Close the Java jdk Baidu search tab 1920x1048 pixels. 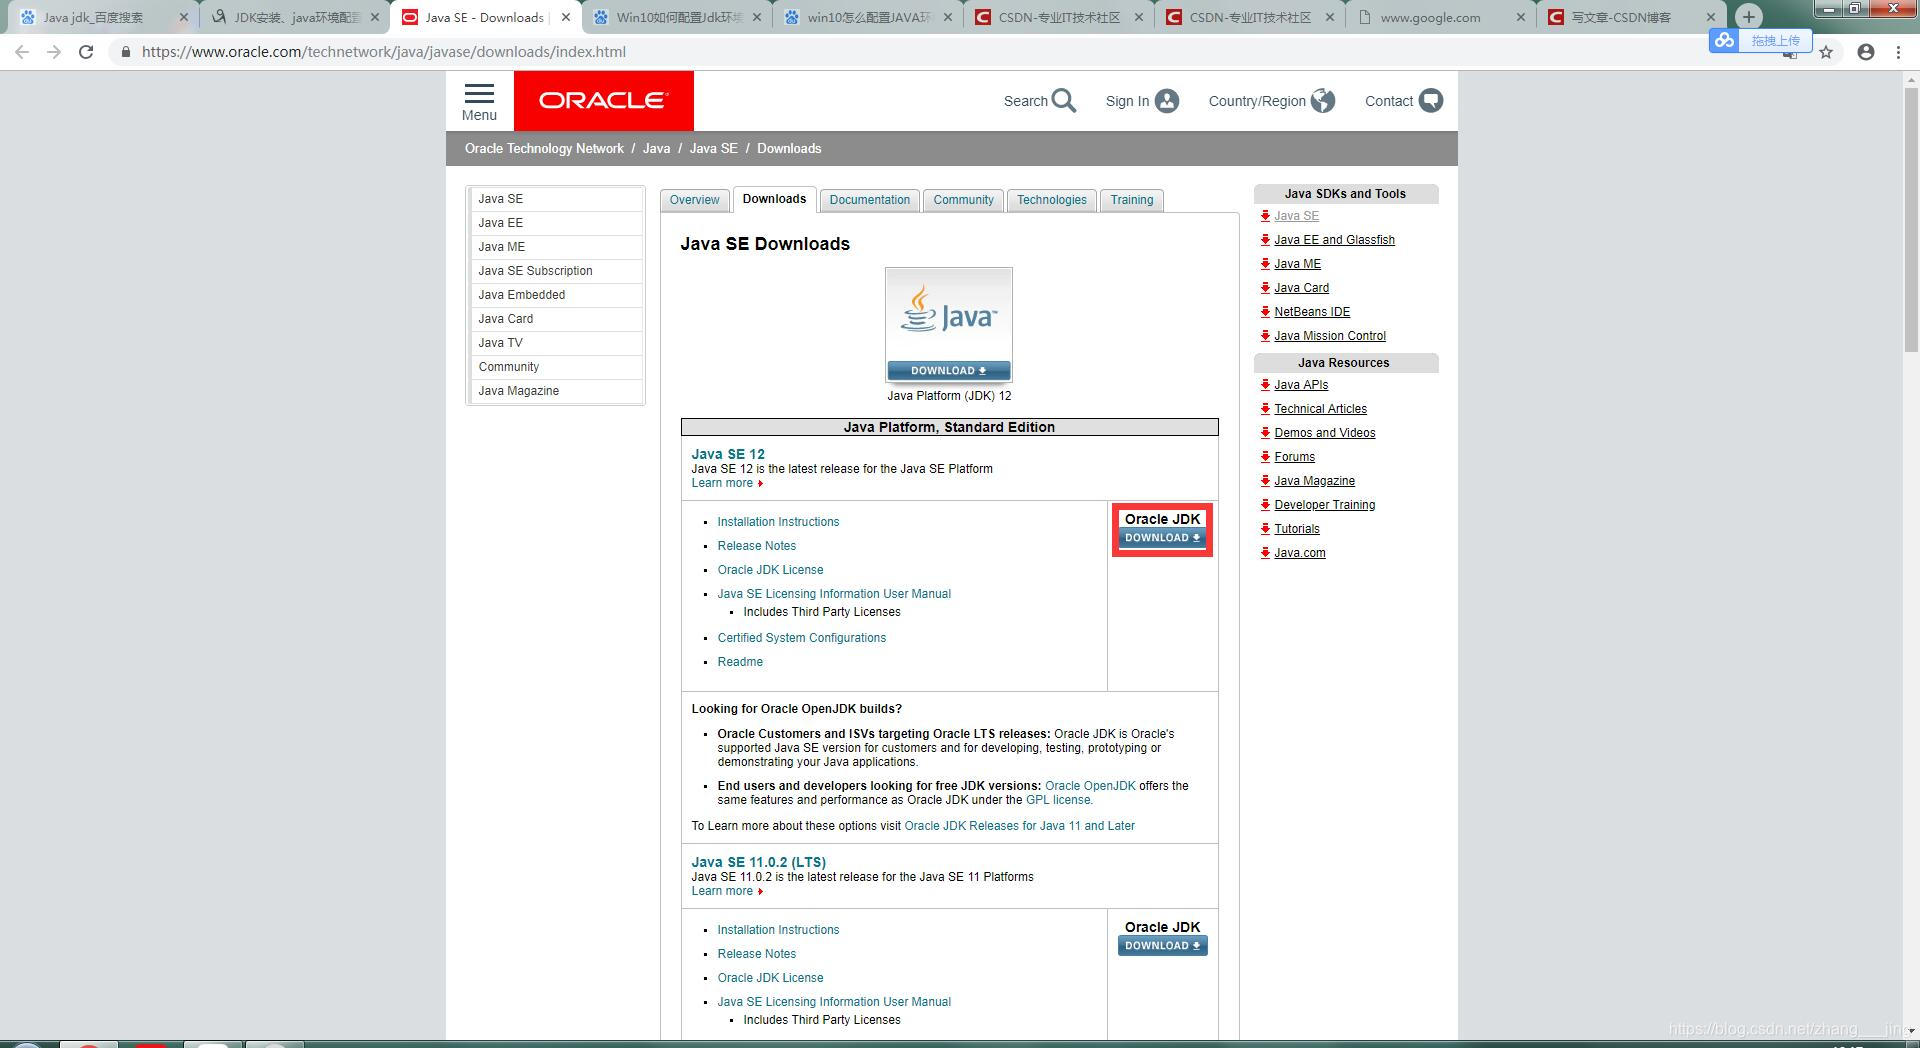[x=183, y=17]
